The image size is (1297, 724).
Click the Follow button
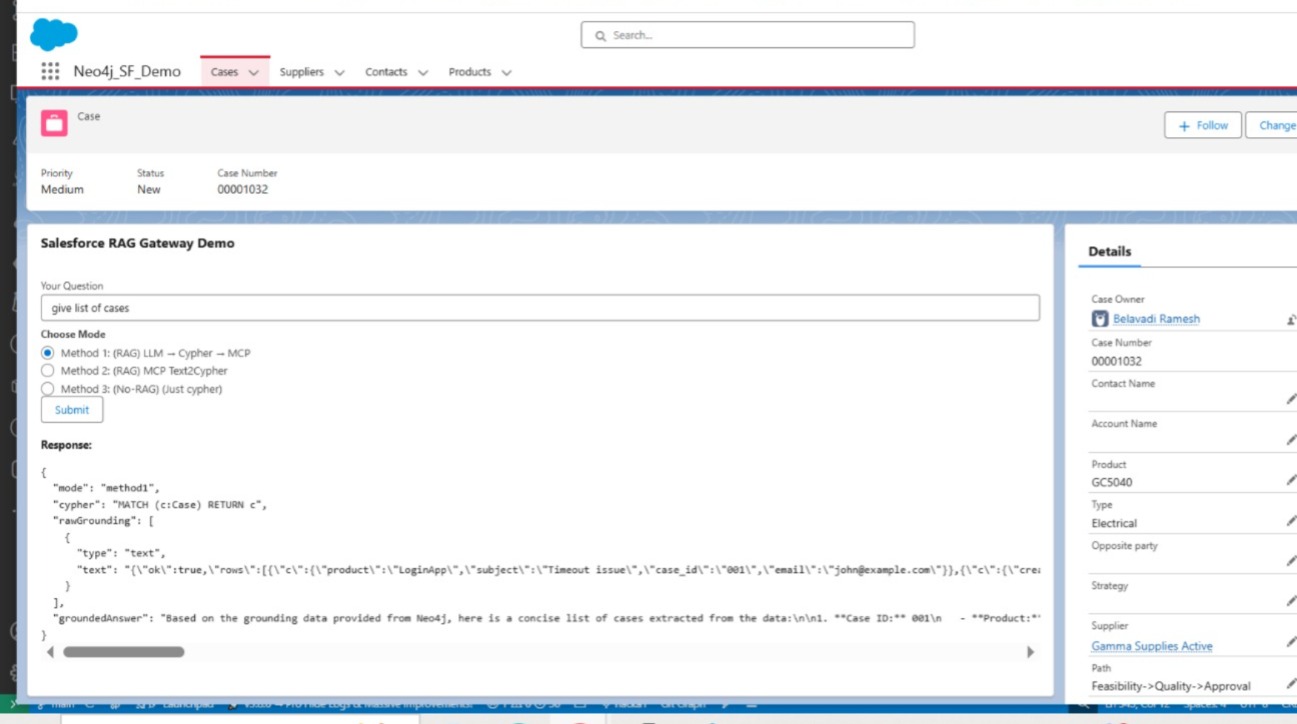pos(1202,125)
